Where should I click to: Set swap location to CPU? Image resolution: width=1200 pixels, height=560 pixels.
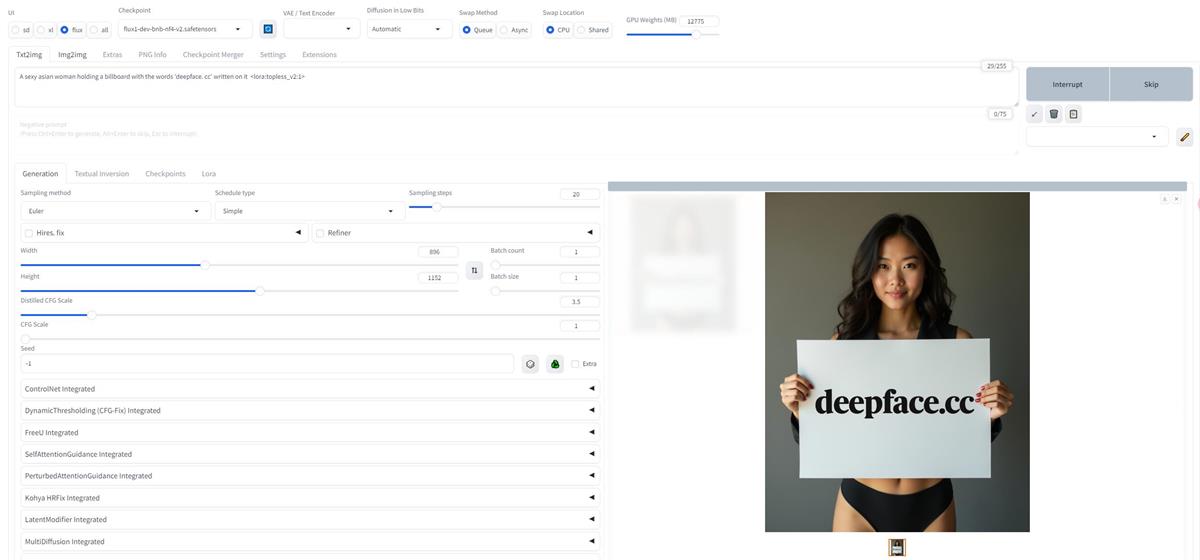(558, 30)
